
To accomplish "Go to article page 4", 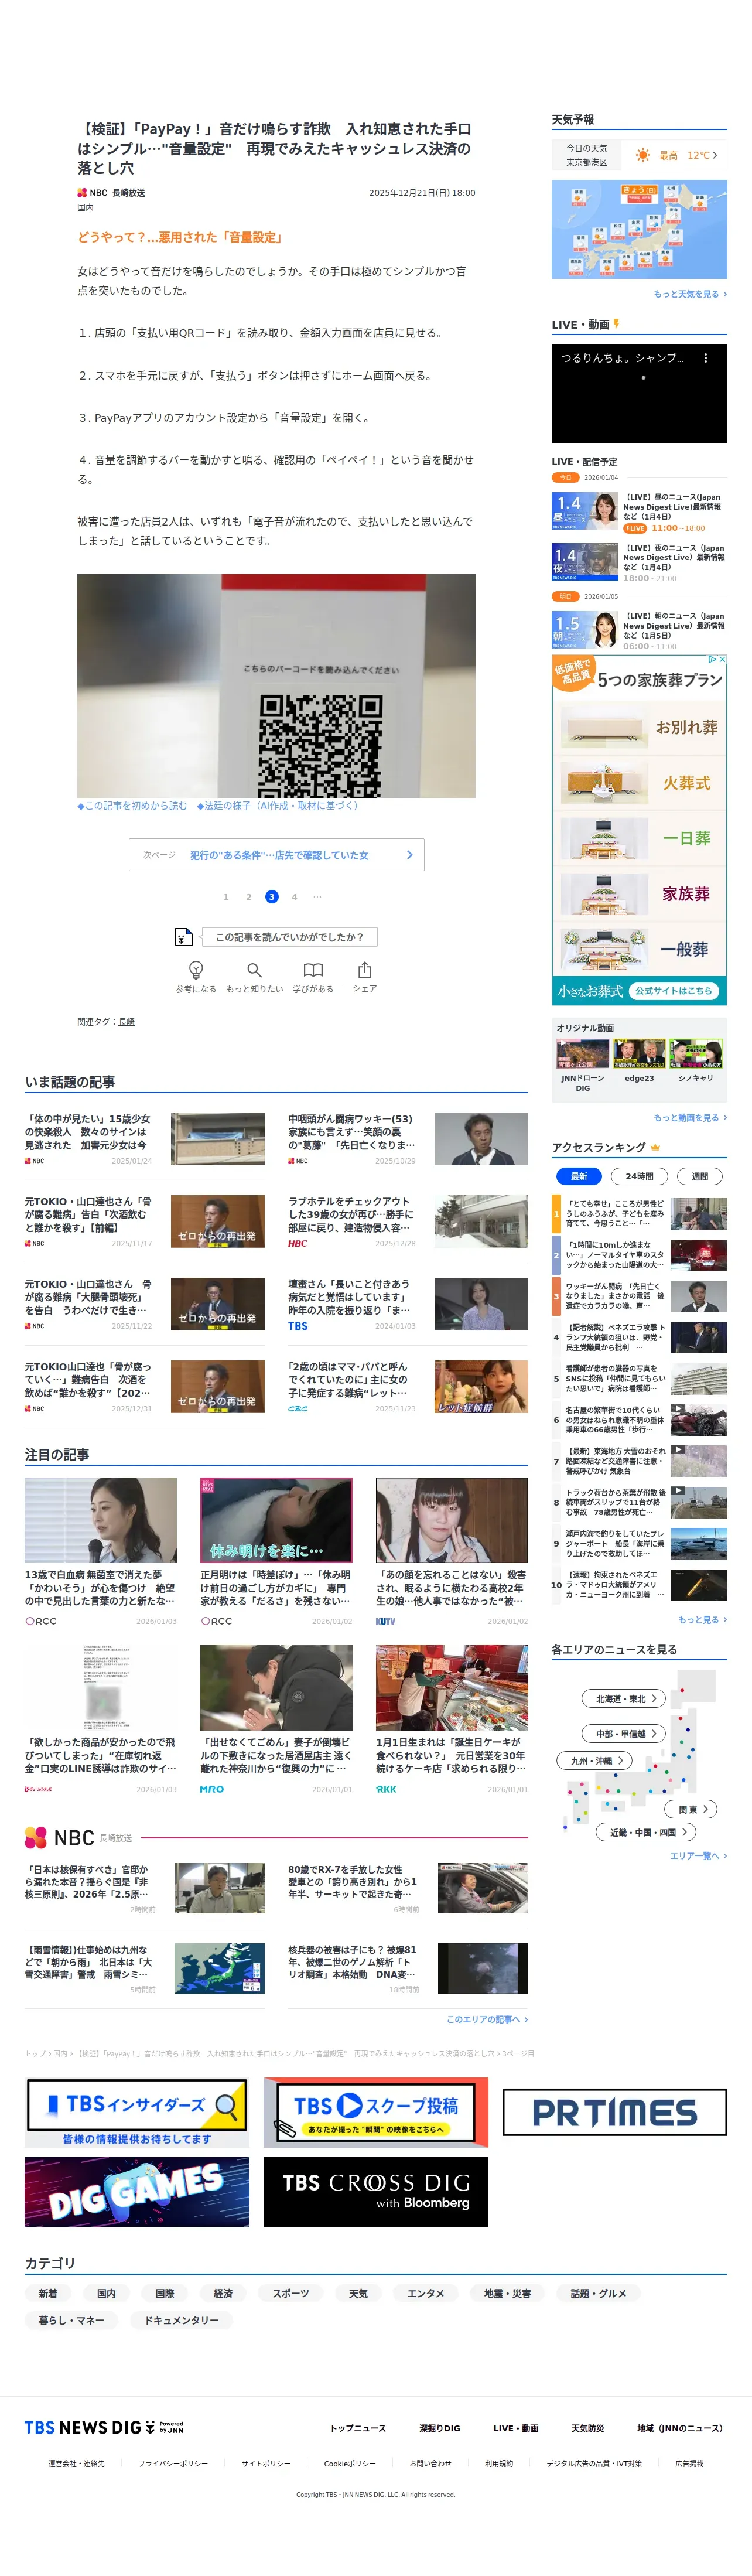I will (x=294, y=897).
